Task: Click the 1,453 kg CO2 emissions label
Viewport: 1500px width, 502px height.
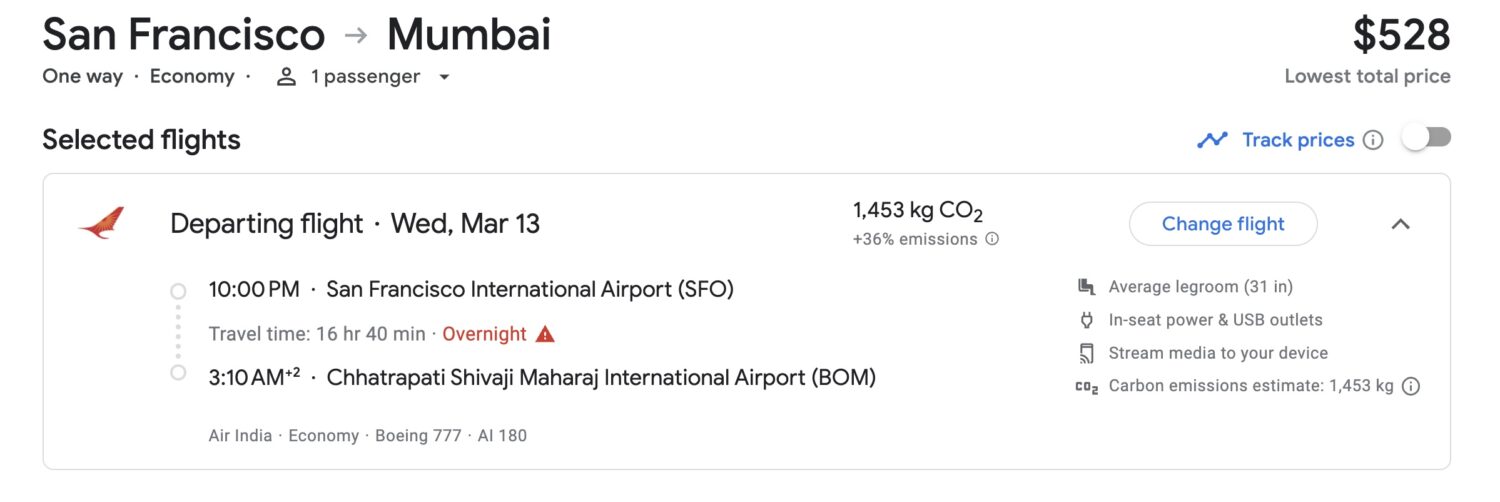Action: (x=917, y=211)
